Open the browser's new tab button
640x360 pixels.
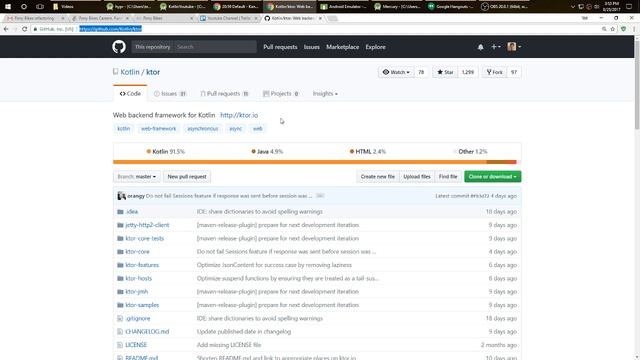(332, 18)
